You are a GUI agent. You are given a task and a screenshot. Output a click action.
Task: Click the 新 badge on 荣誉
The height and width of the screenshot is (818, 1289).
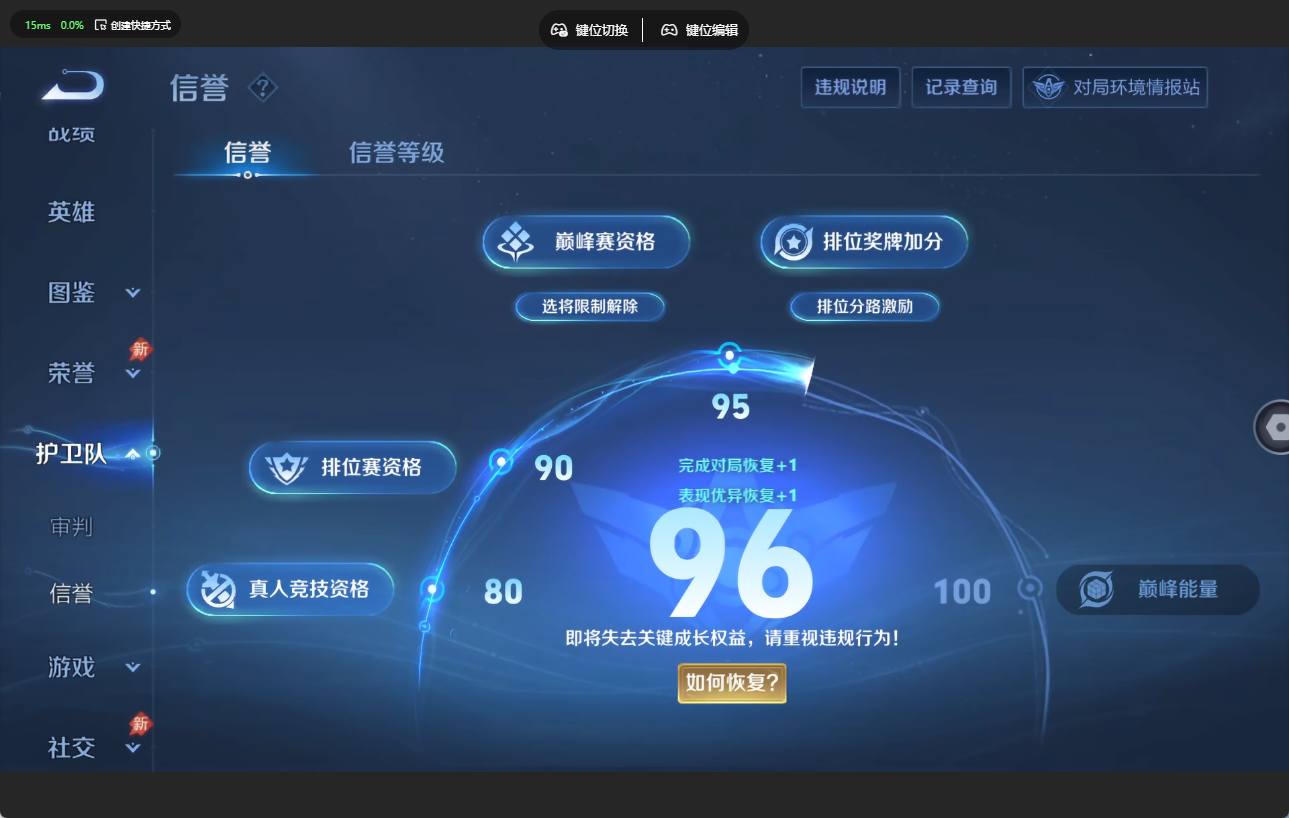141,350
